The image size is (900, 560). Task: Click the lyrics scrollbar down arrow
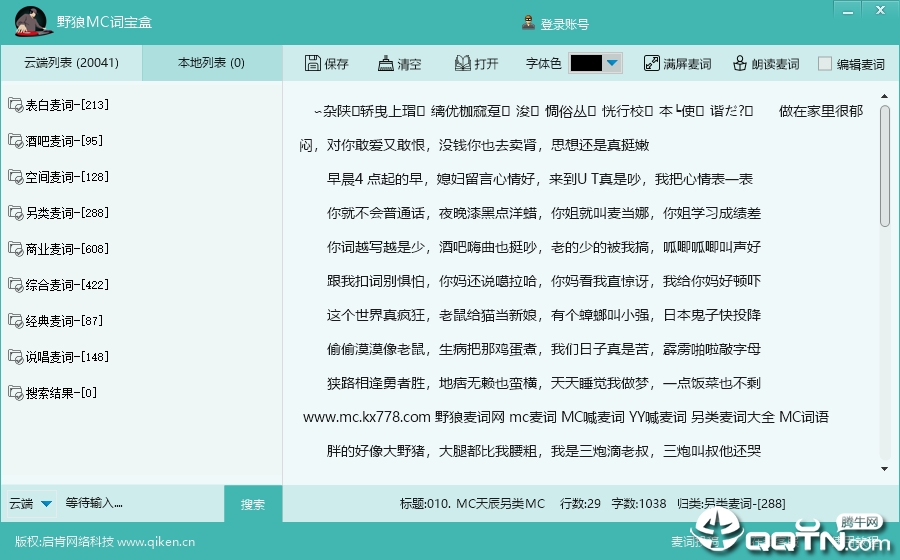click(885, 469)
